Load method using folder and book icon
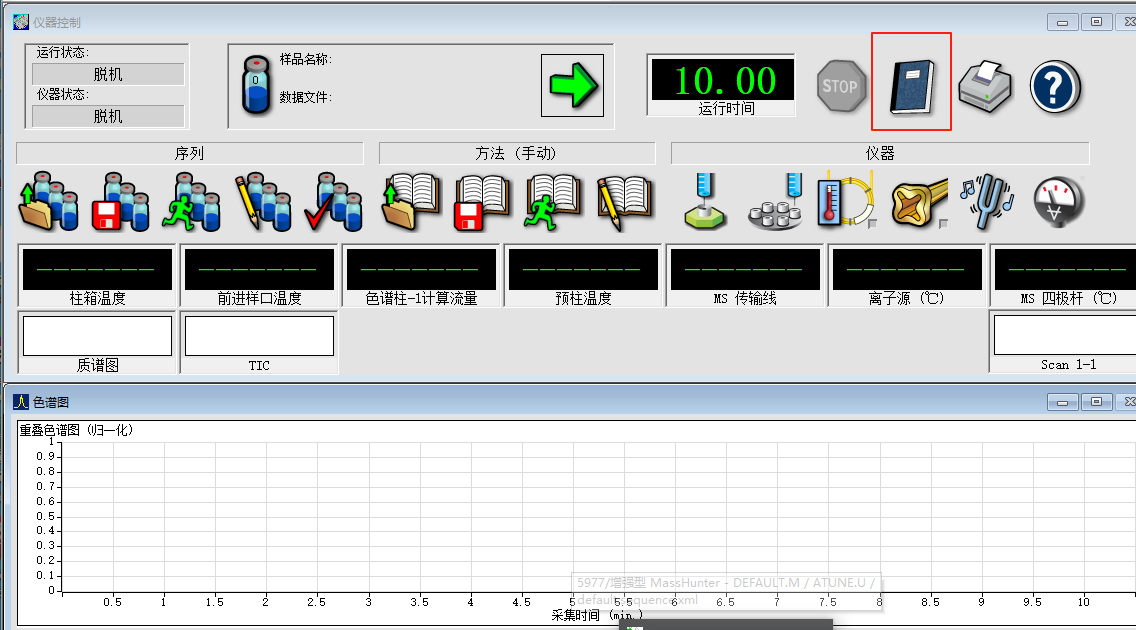Image resolution: width=1136 pixels, height=630 pixels. (x=411, y=201)
